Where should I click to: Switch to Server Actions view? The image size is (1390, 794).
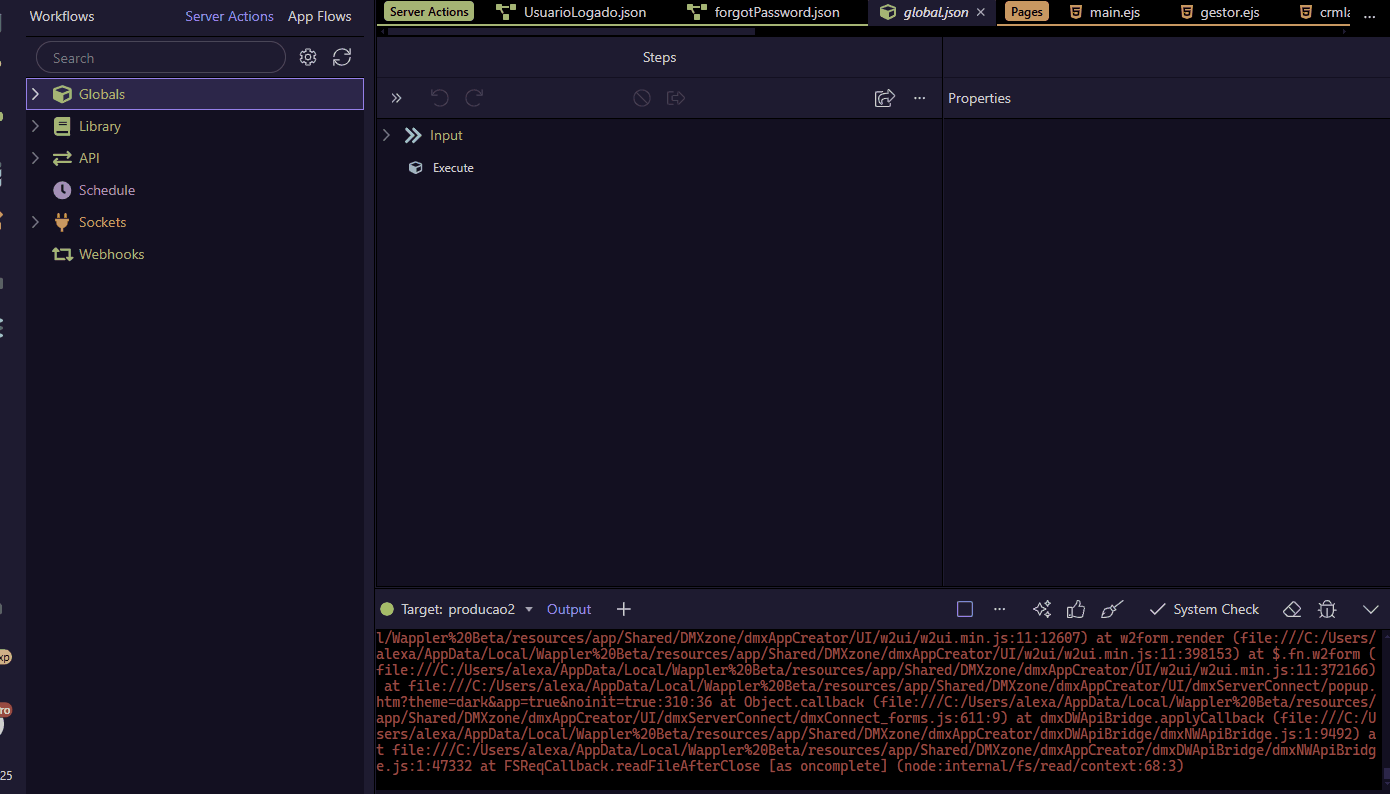(x=229, y=16)
